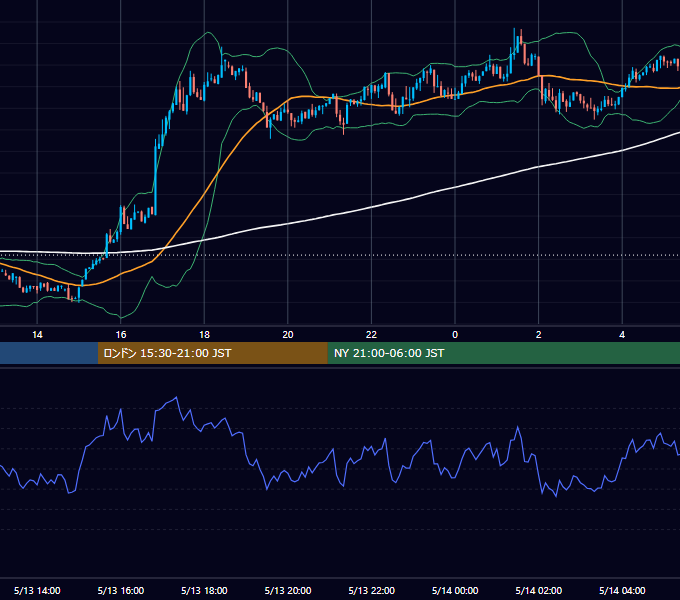Image resolution: width=680 pixels, height=600 pixels.
Task: Click the 5/13 22:00 time label
Action: click(372, 590)
